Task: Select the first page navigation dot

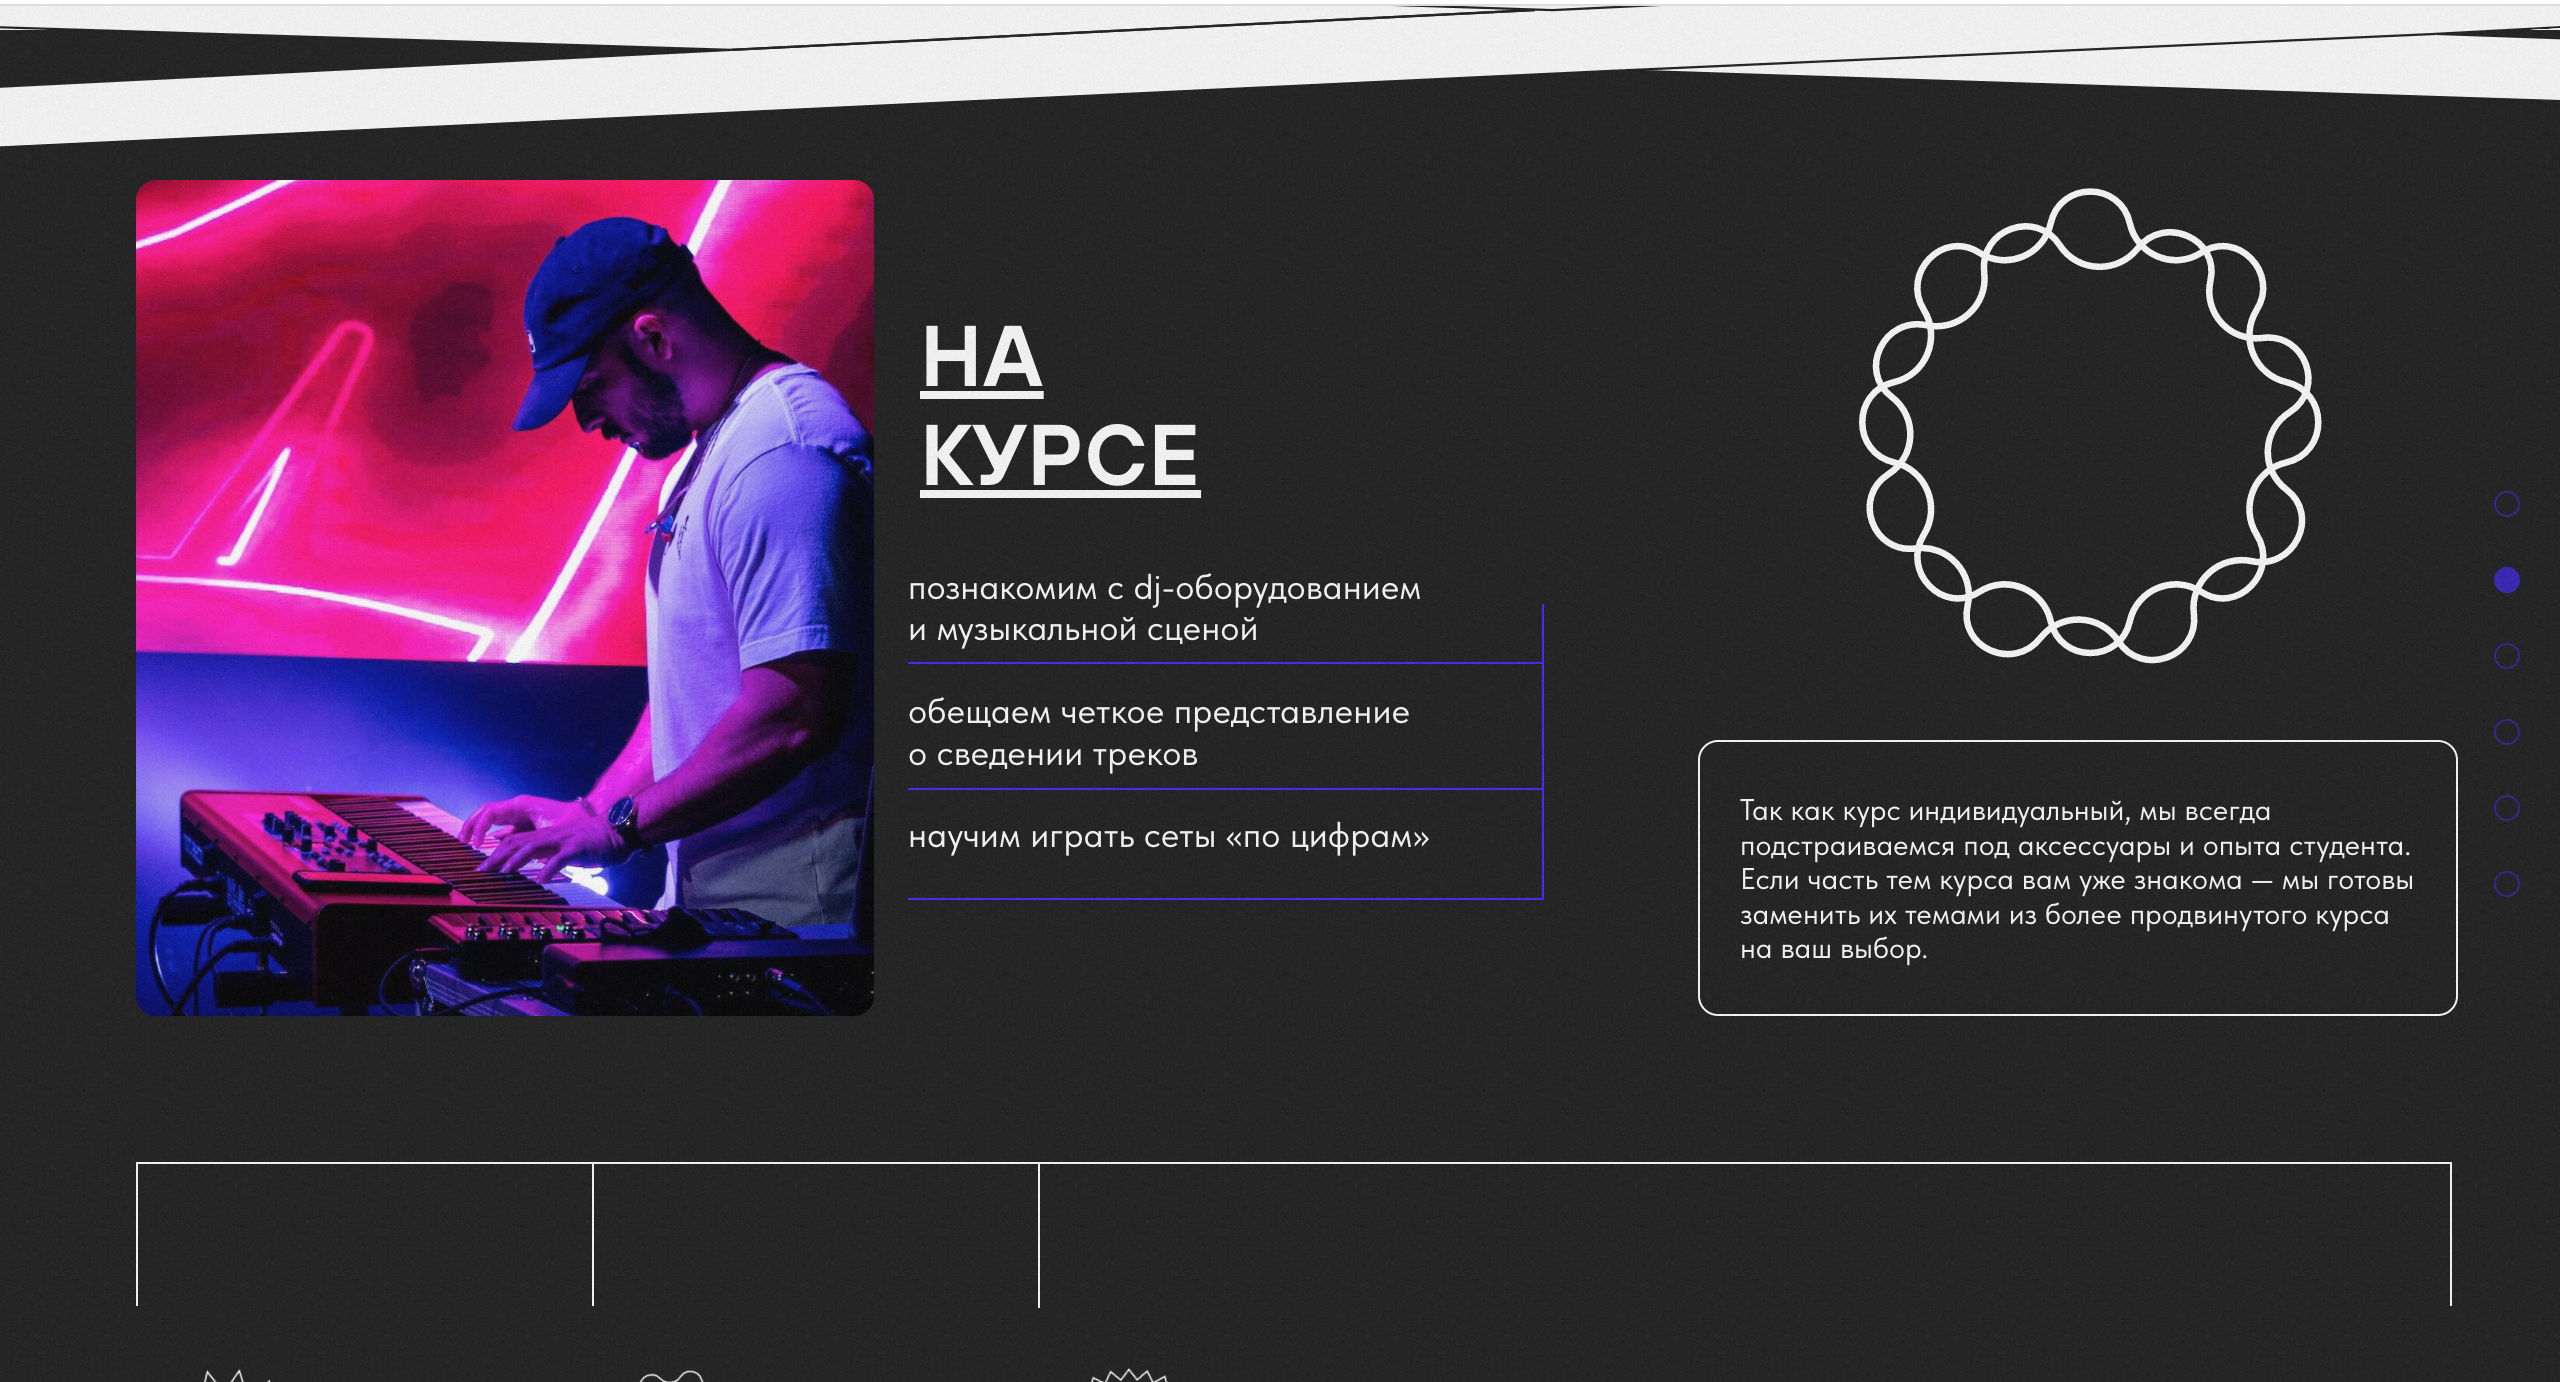Action: tap(2506, 504)
